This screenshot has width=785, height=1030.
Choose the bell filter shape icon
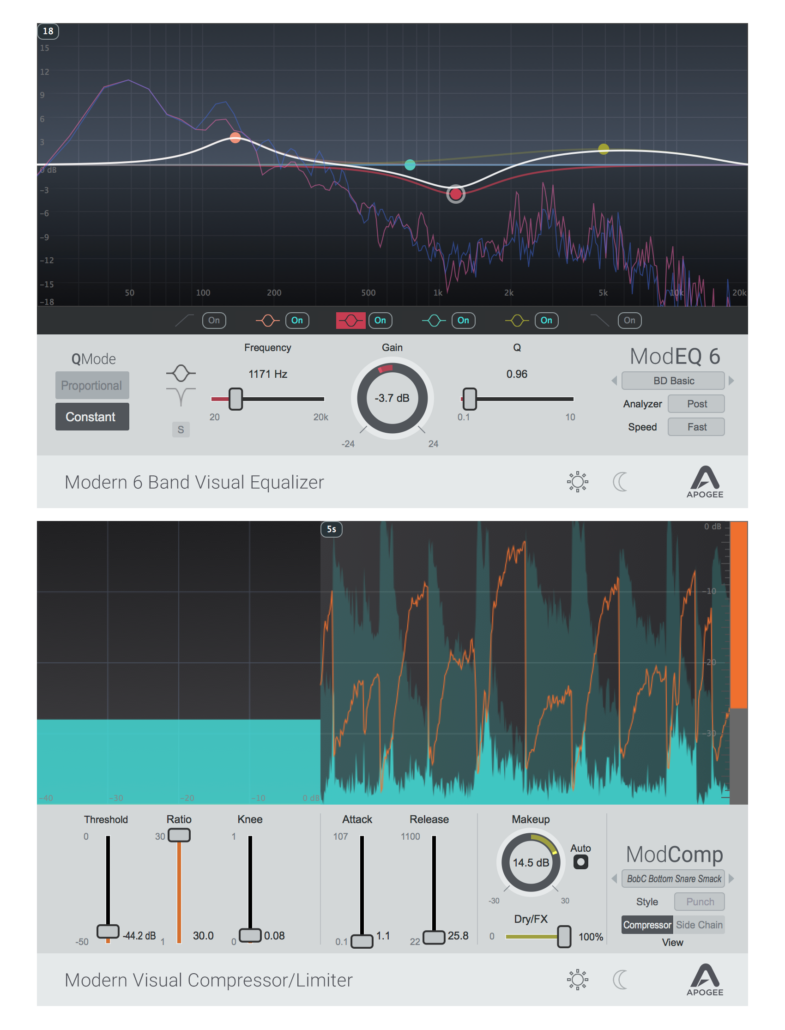click(x=181, y=374)
